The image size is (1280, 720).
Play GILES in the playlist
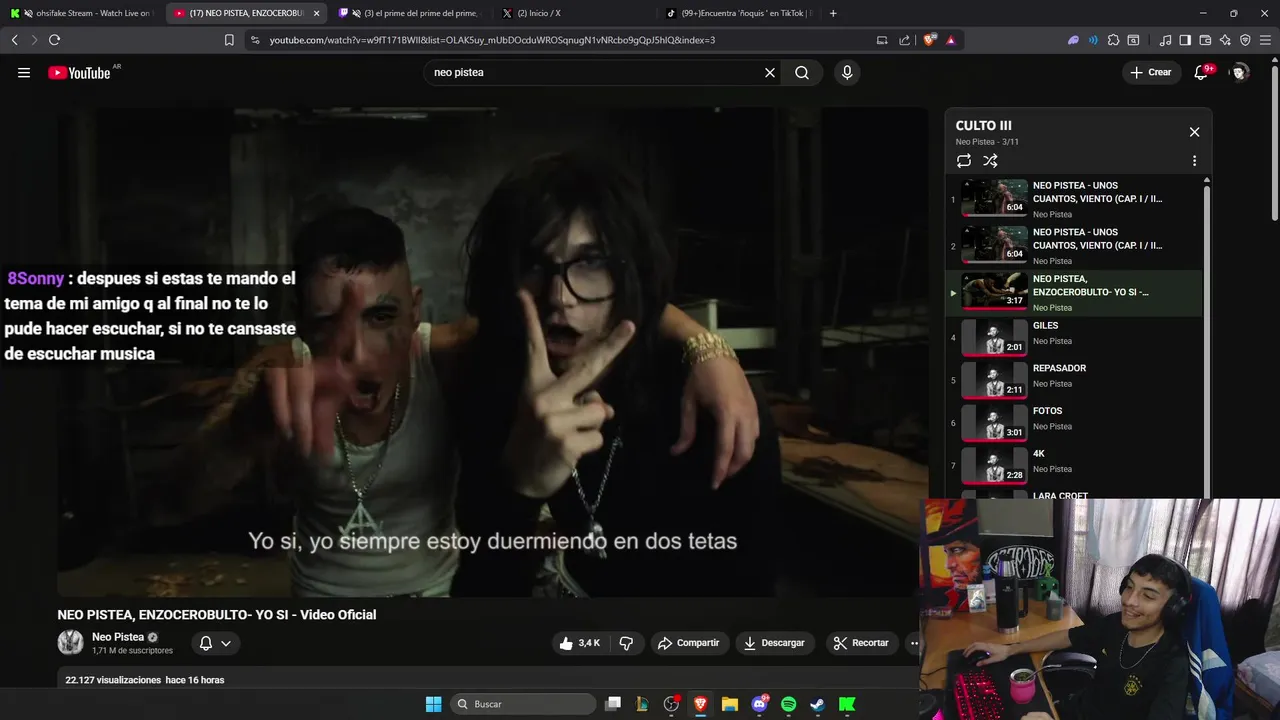coord(1075,337)
